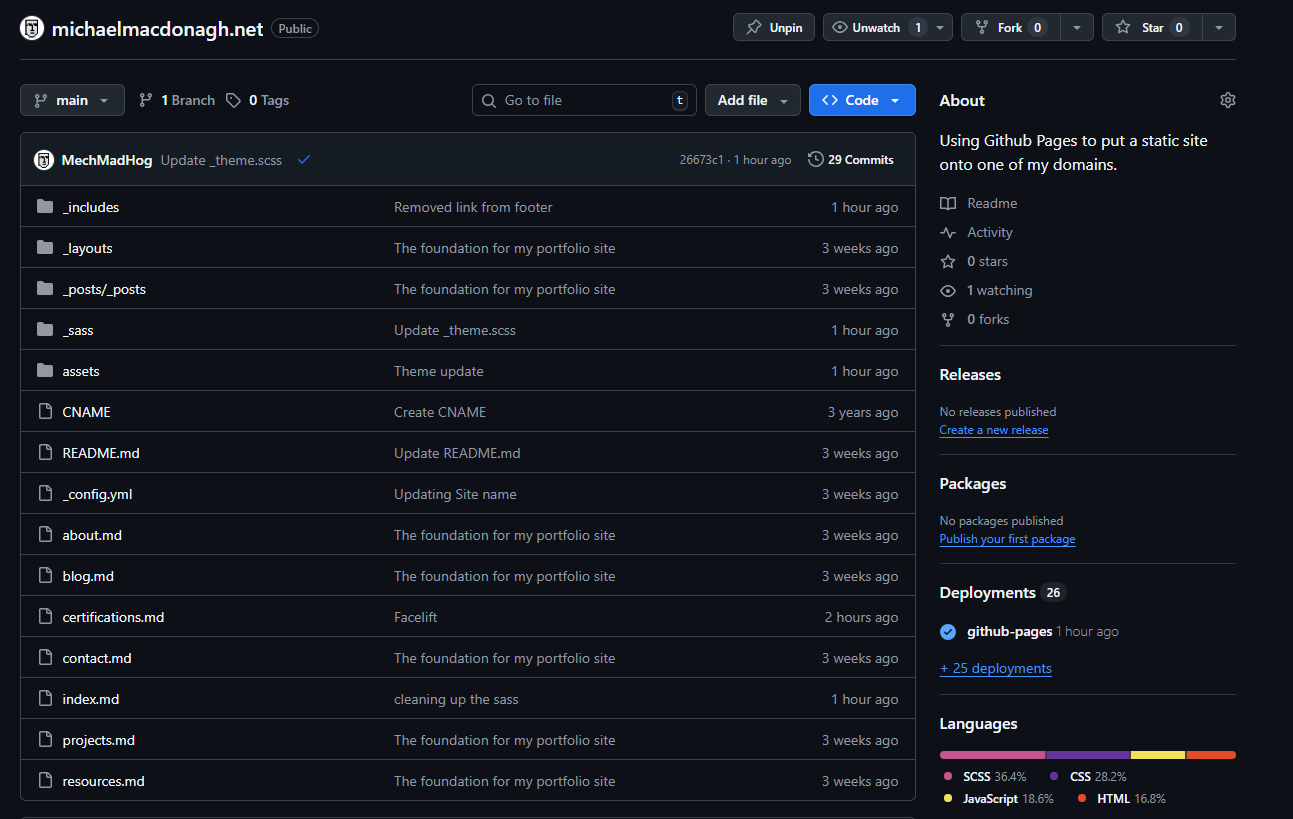Show the + 25 deployments link

(996, 668)
